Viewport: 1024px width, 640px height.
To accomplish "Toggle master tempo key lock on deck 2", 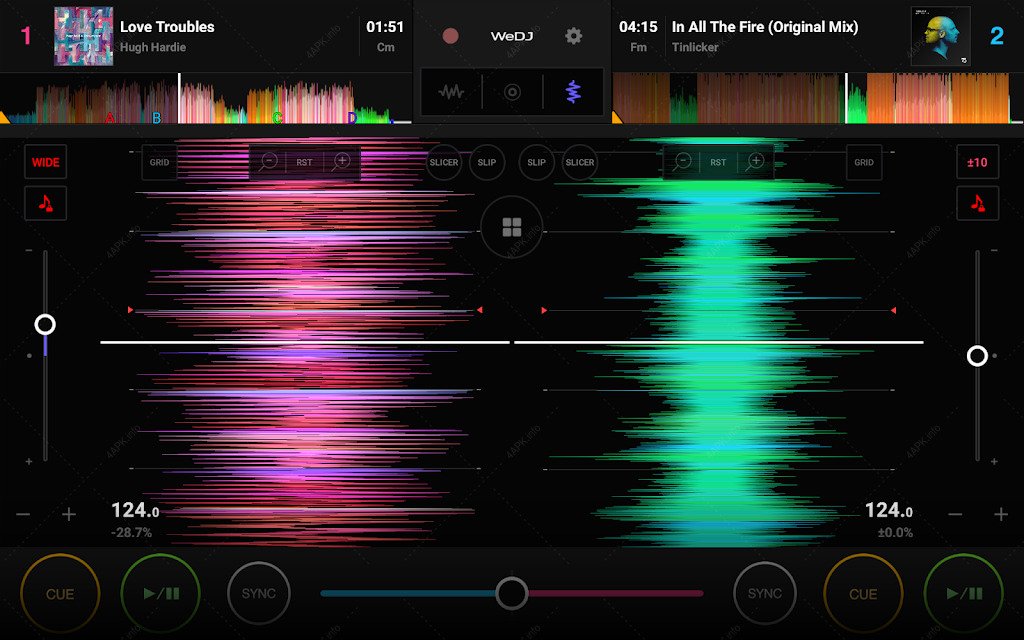I will pyautogui.click(x=978, y=203).
